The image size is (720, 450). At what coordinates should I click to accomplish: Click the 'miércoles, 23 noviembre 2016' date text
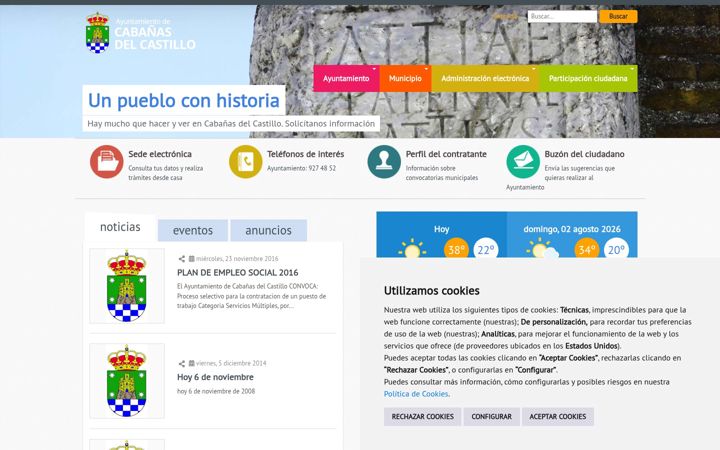[237, 259]
